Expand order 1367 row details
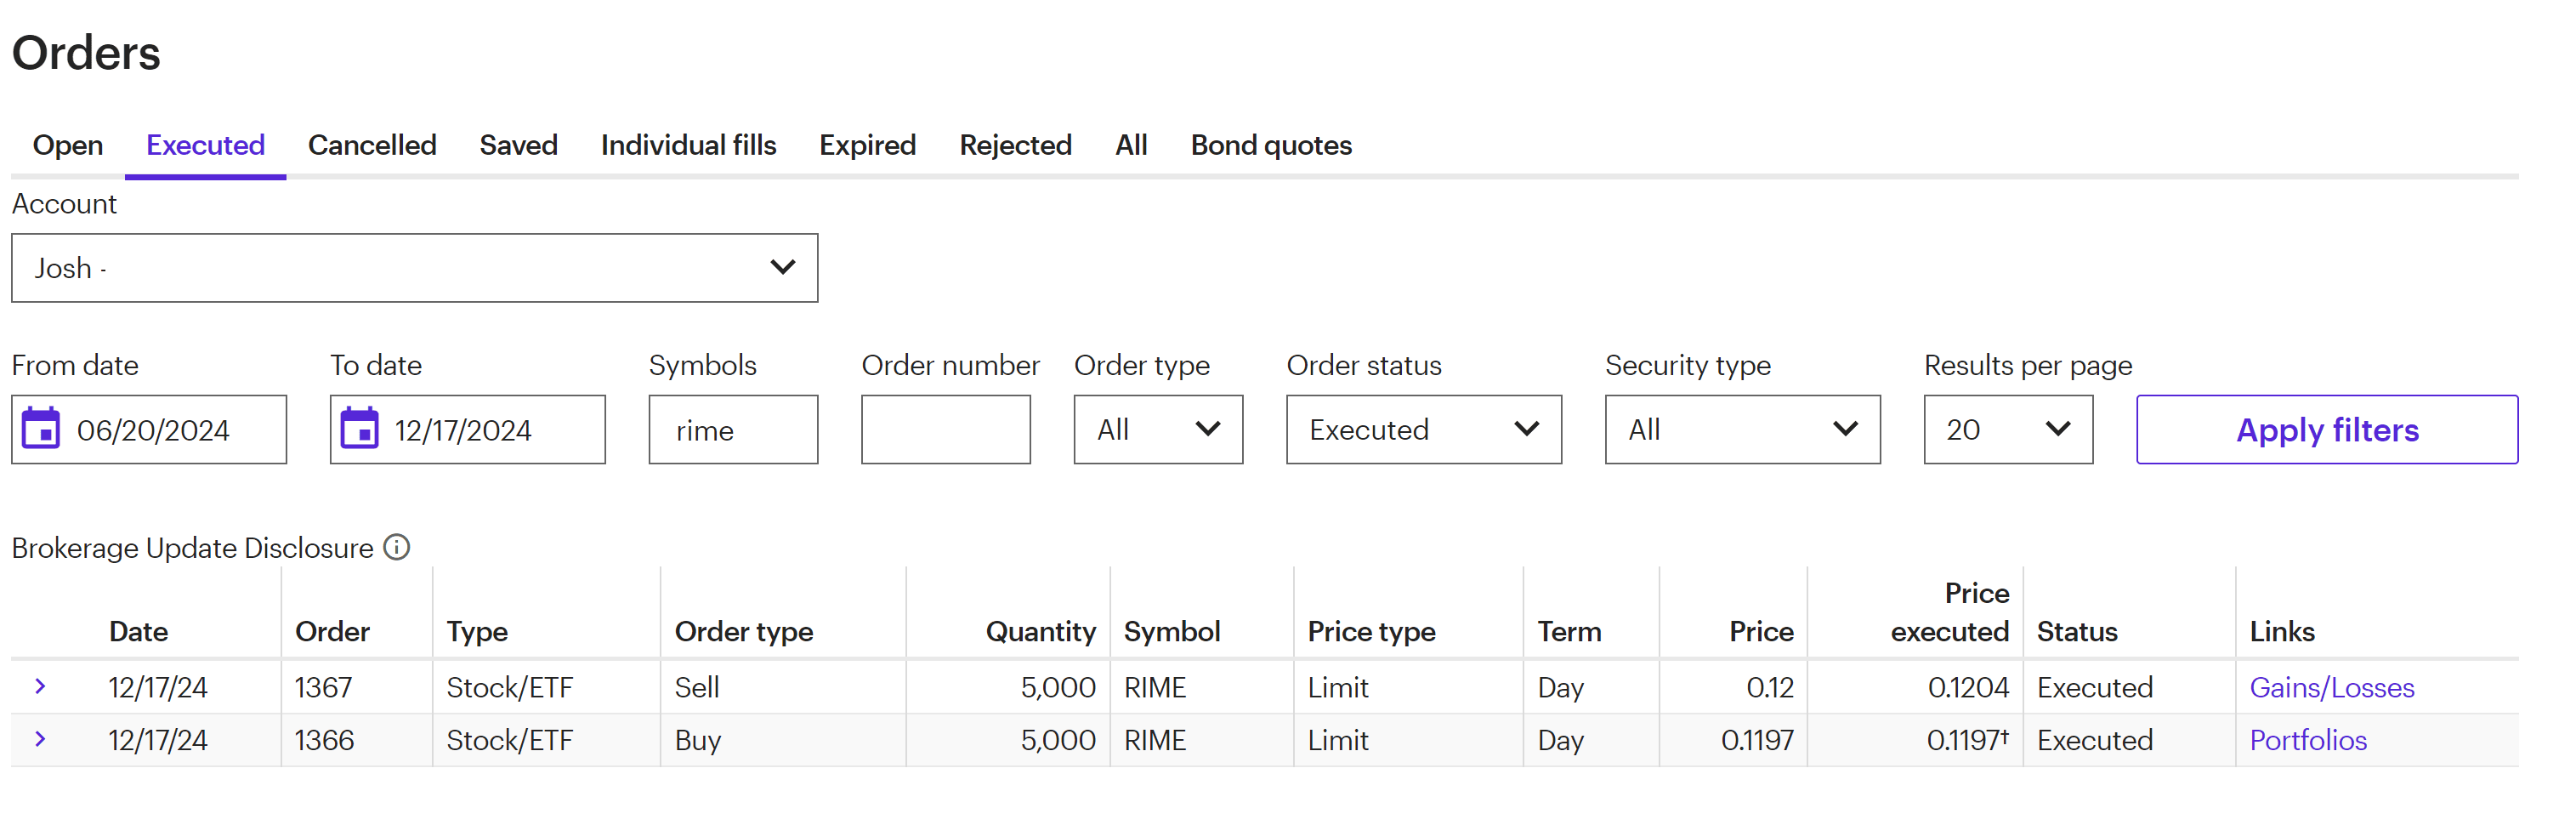This screenshot has width=2576, height=825. [x=40, y=687]
